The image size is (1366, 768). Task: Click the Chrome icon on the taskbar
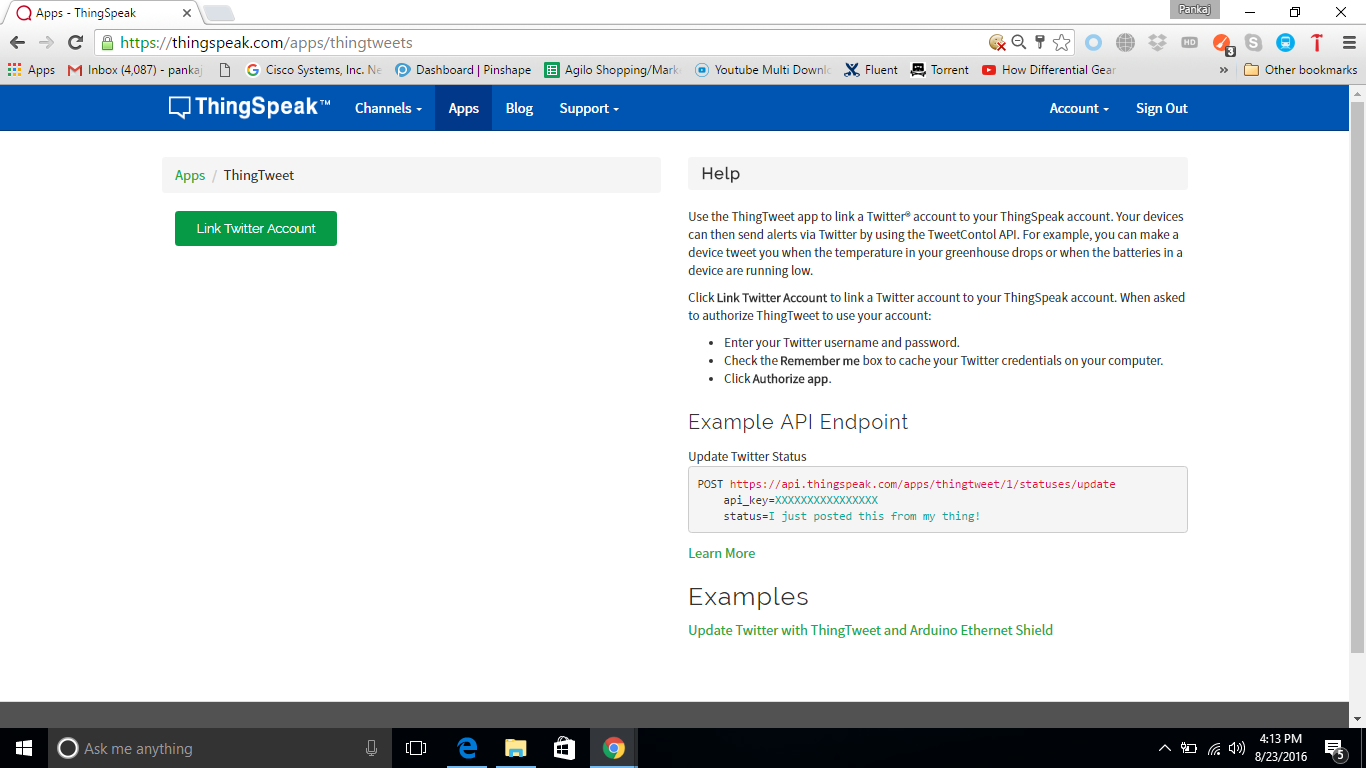coord(613,748)
